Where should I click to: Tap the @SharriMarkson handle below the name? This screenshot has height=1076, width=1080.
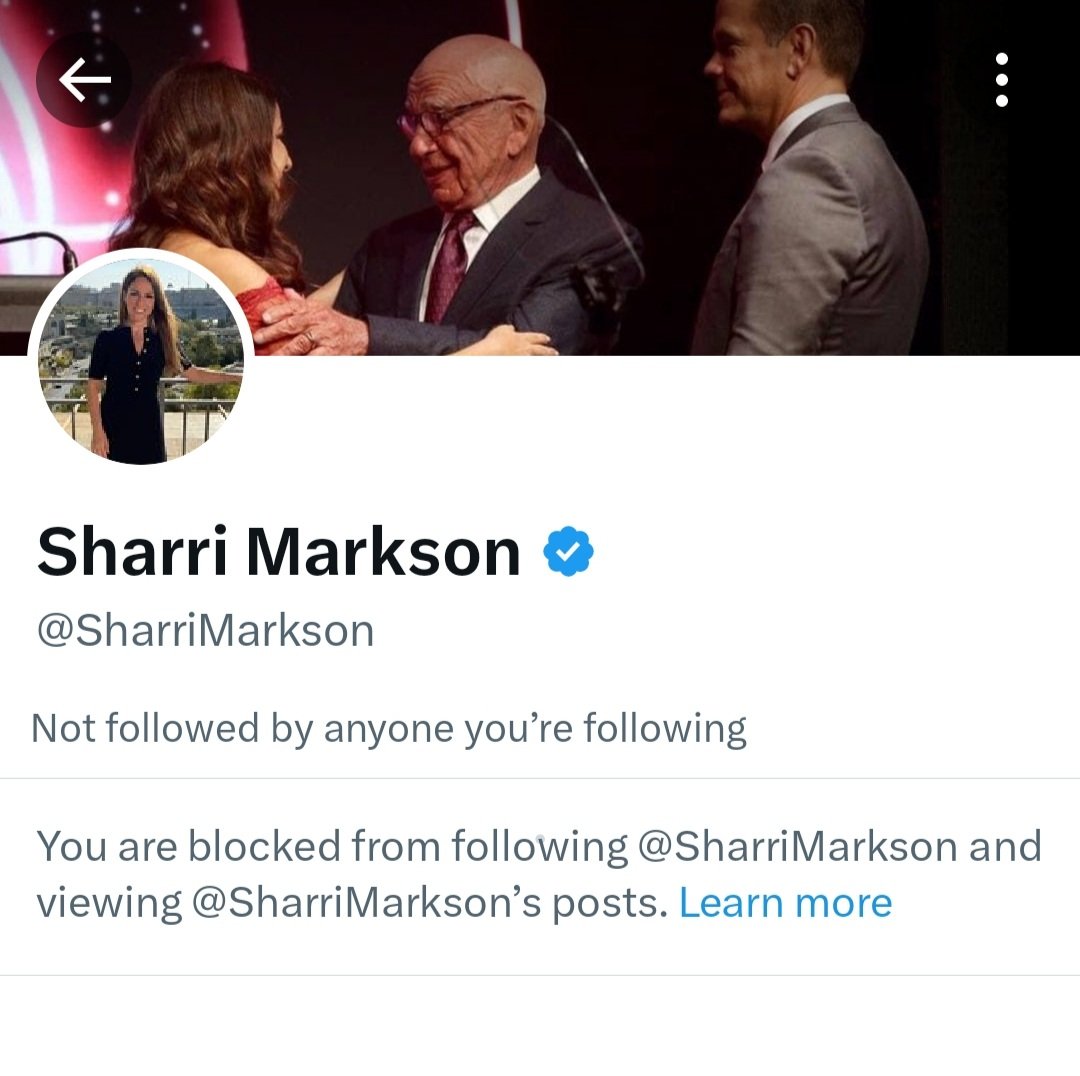(205, 630)
